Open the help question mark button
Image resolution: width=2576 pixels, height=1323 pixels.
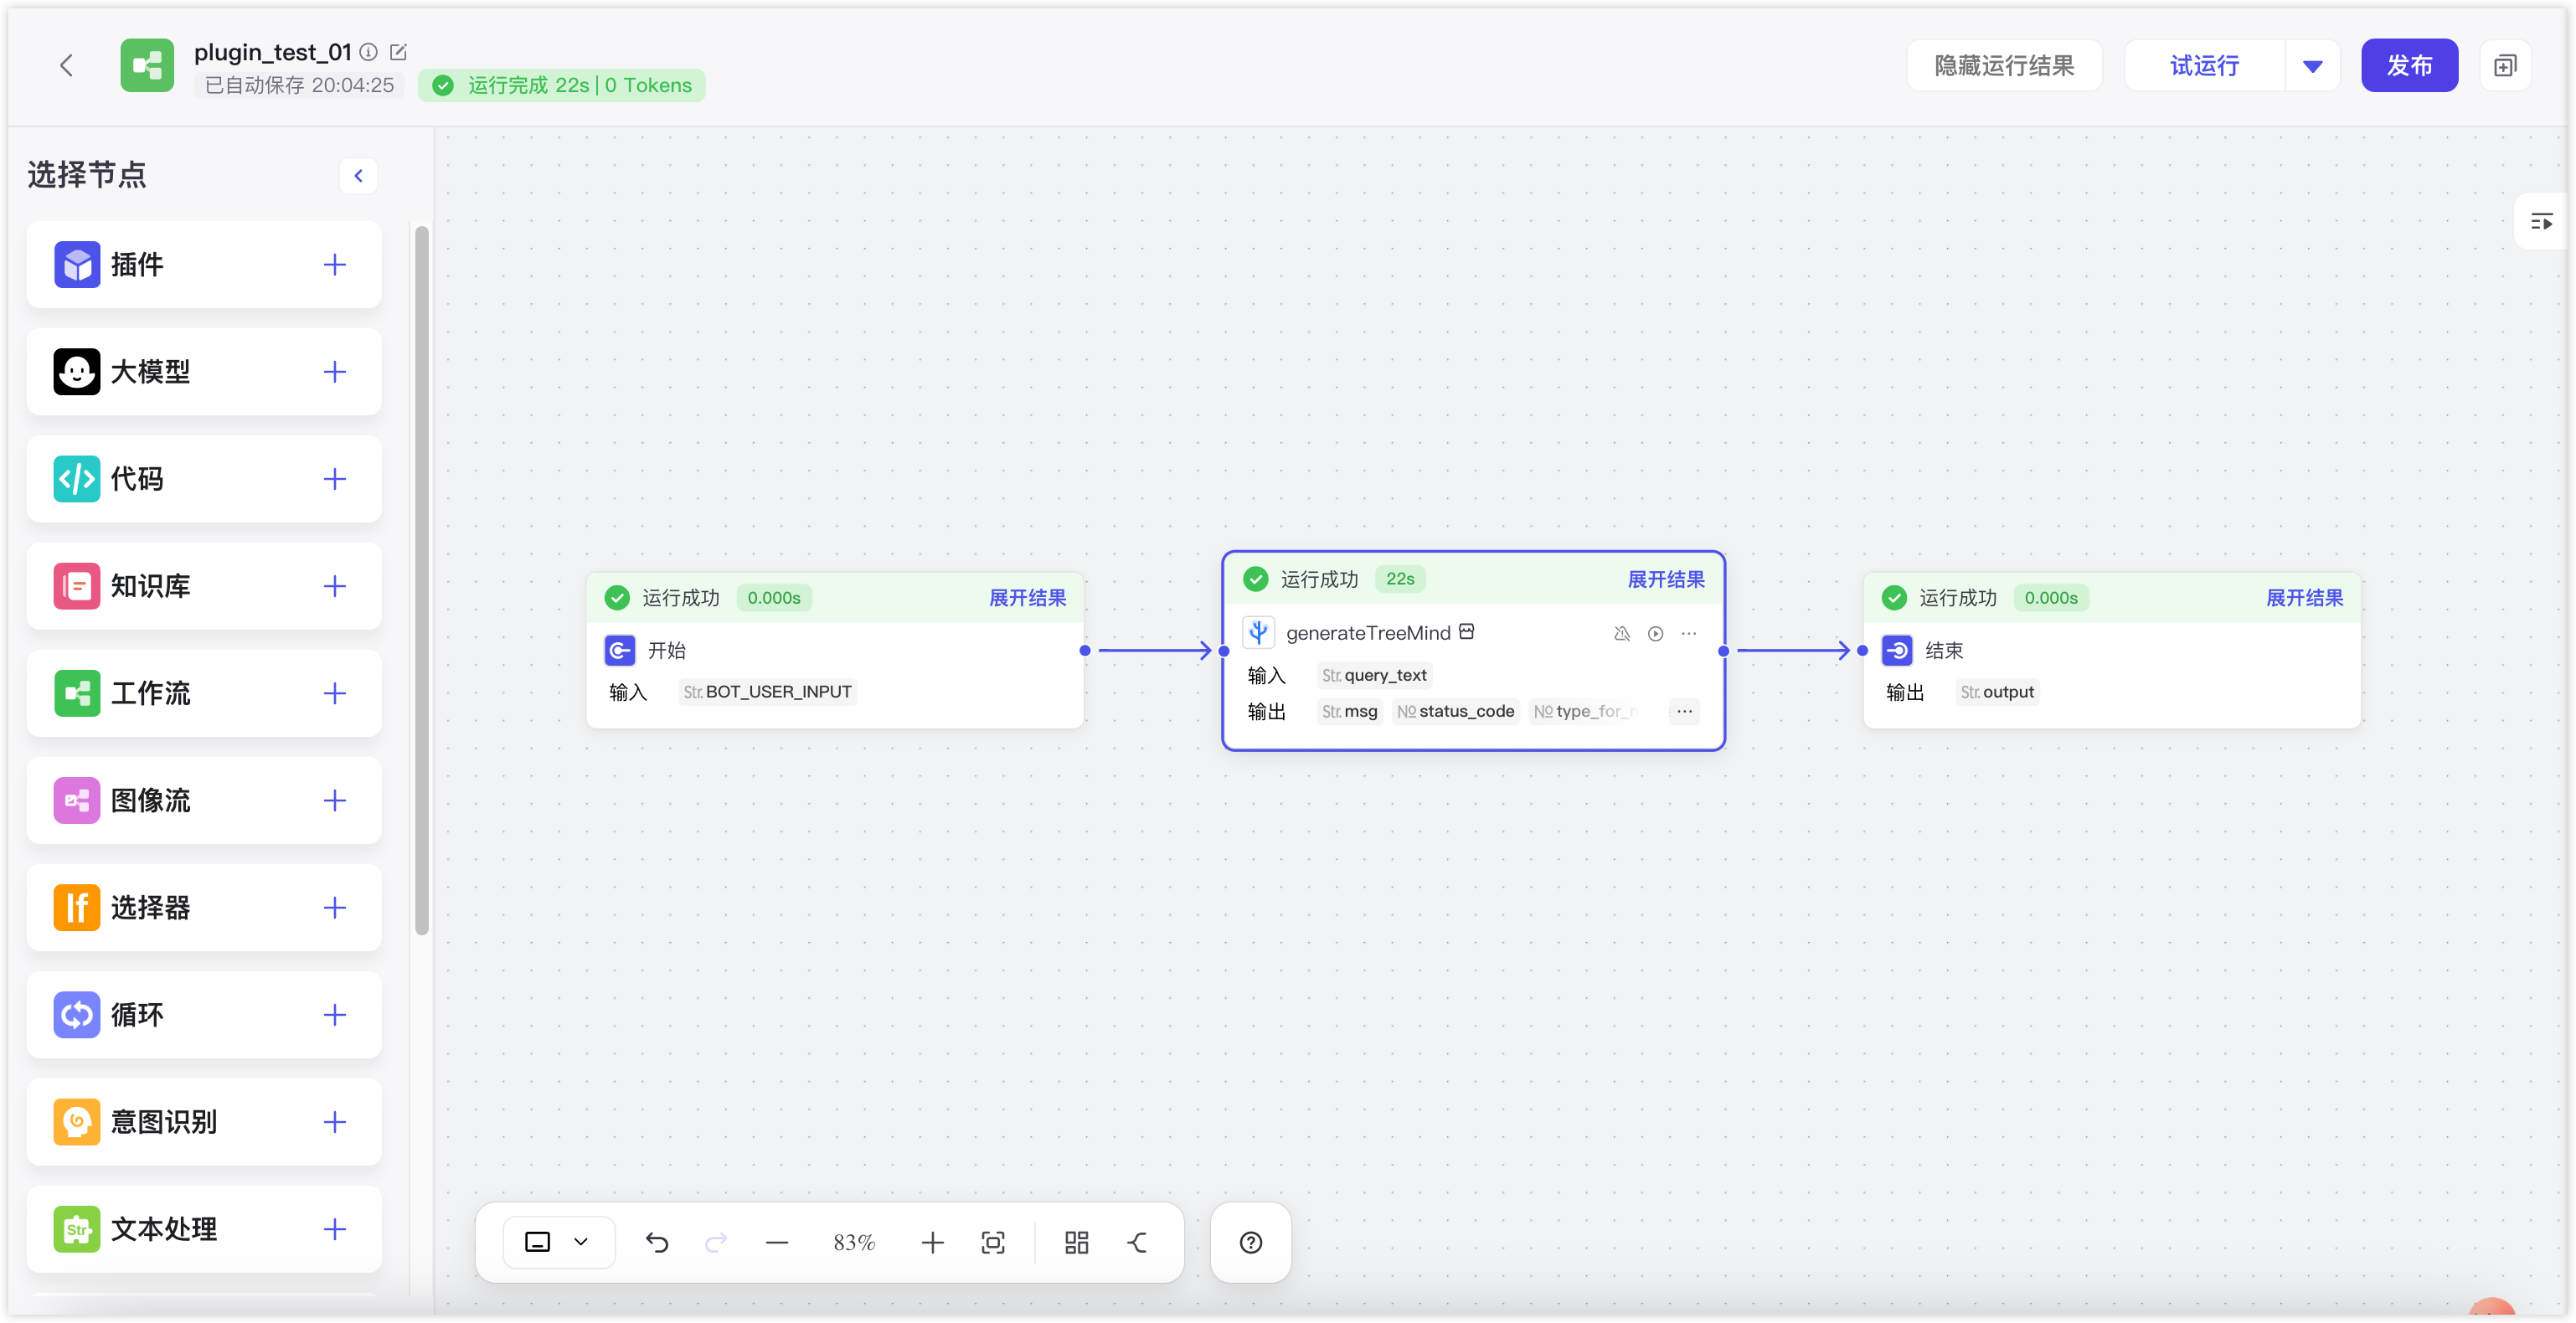coord(1250,1242)
